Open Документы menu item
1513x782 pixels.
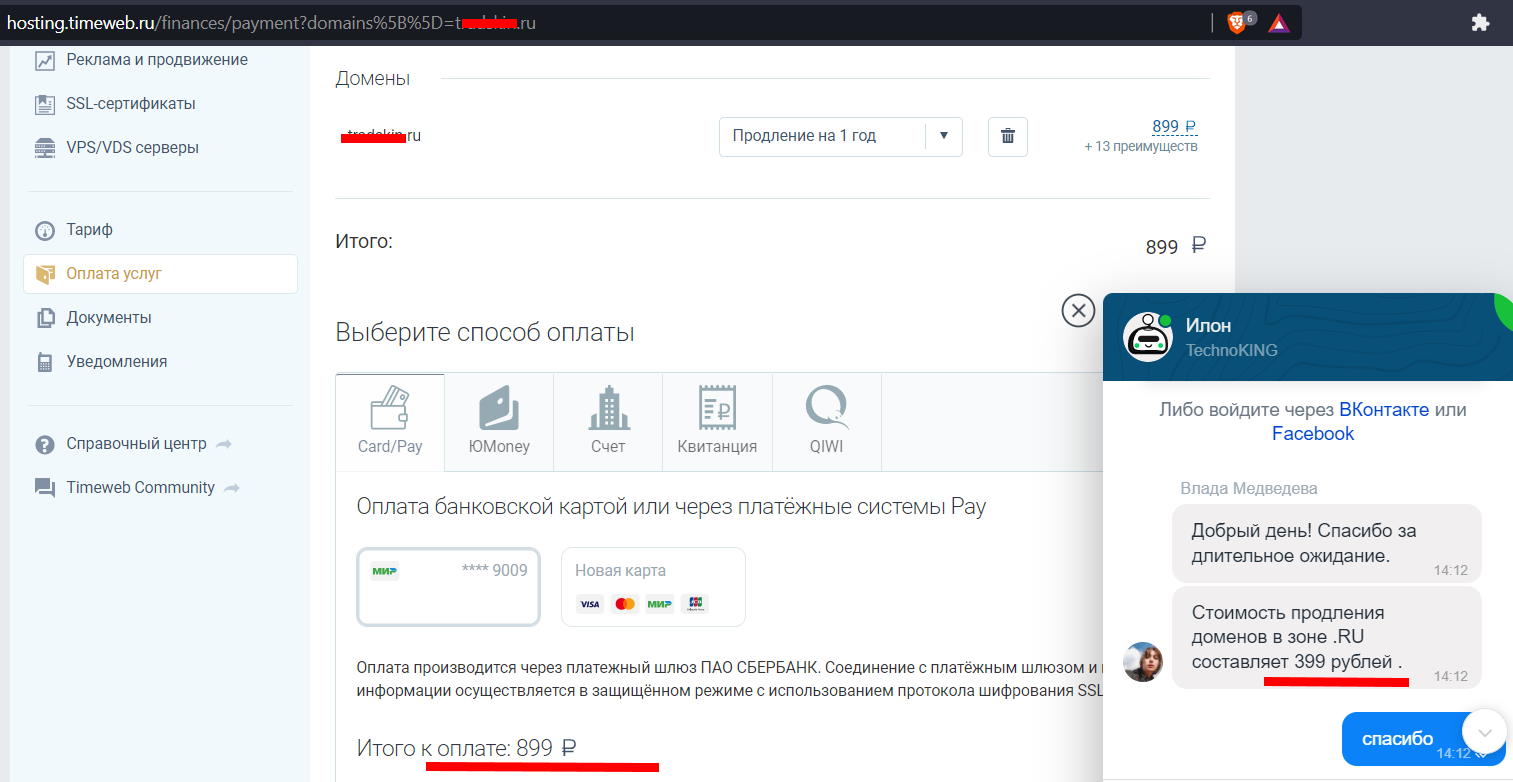click(x=109, y=318)
